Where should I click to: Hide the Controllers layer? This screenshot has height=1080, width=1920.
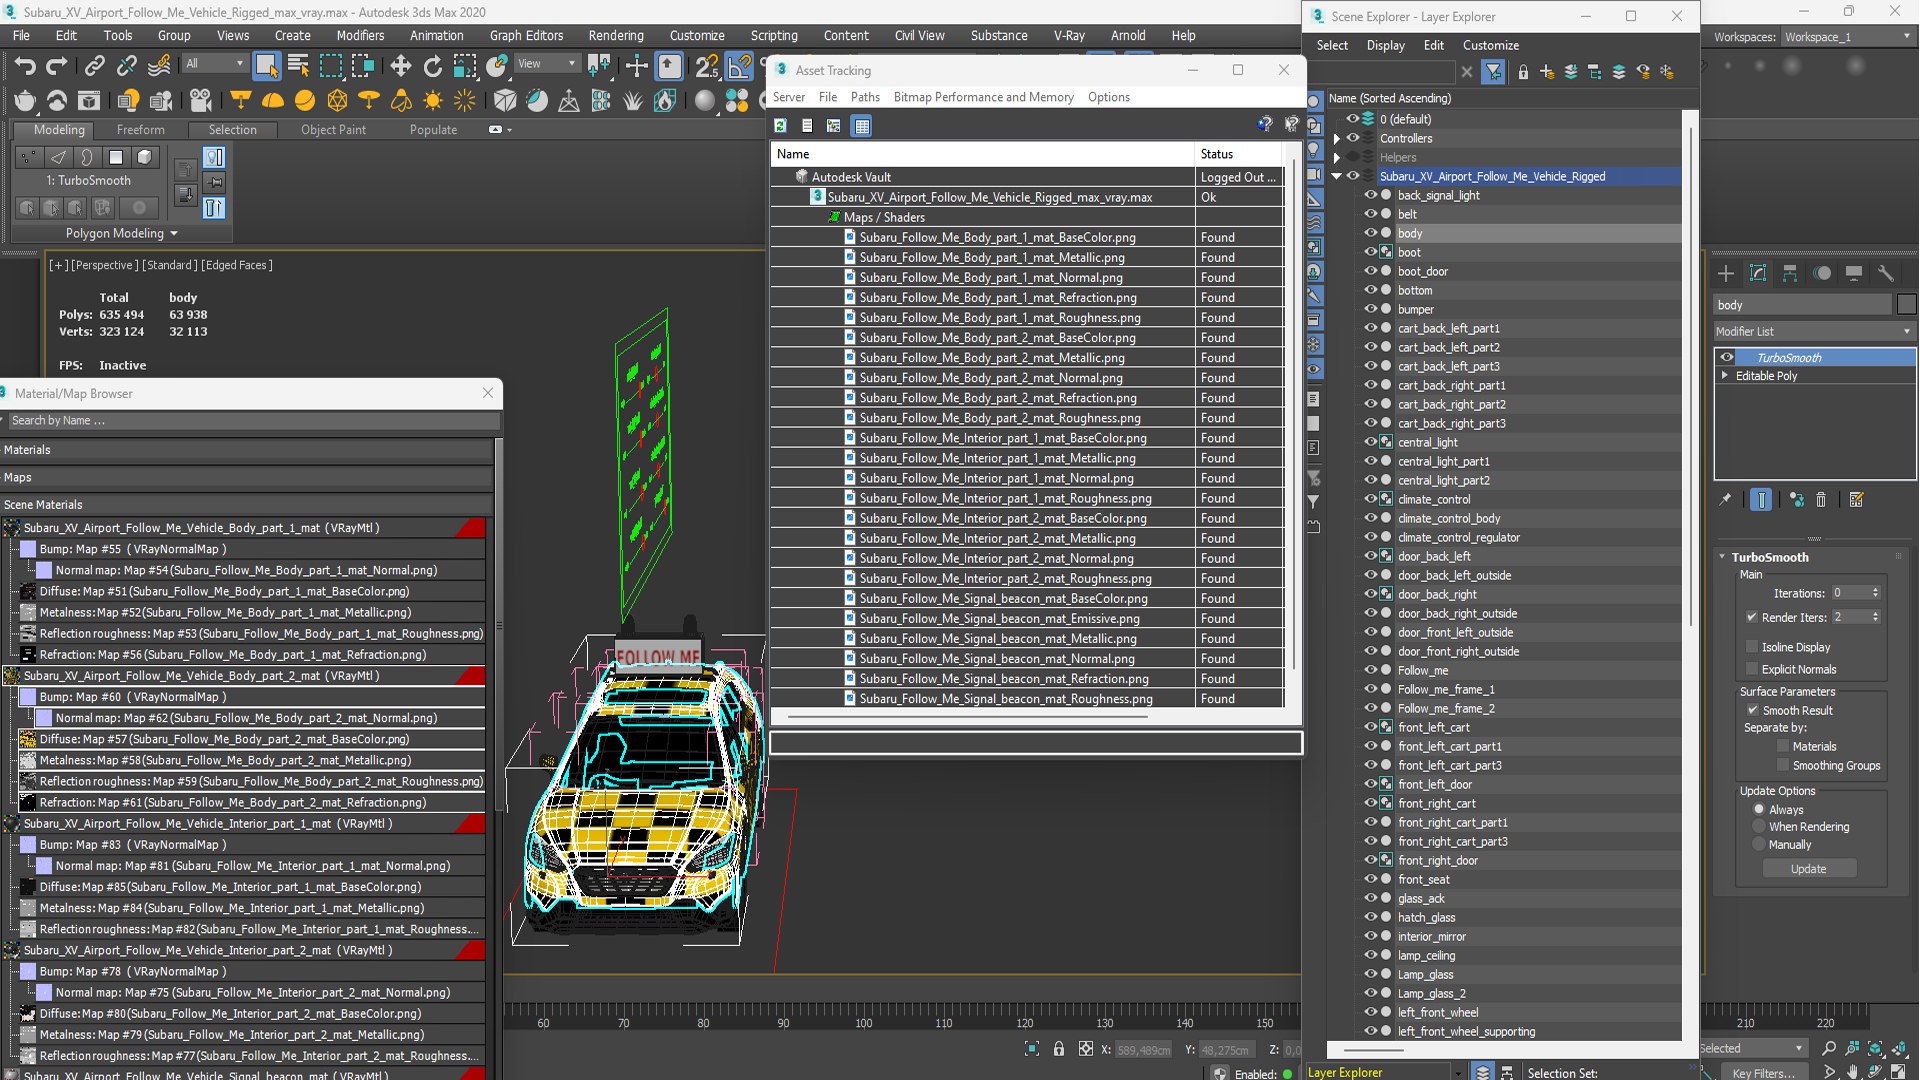(1353, 138)
